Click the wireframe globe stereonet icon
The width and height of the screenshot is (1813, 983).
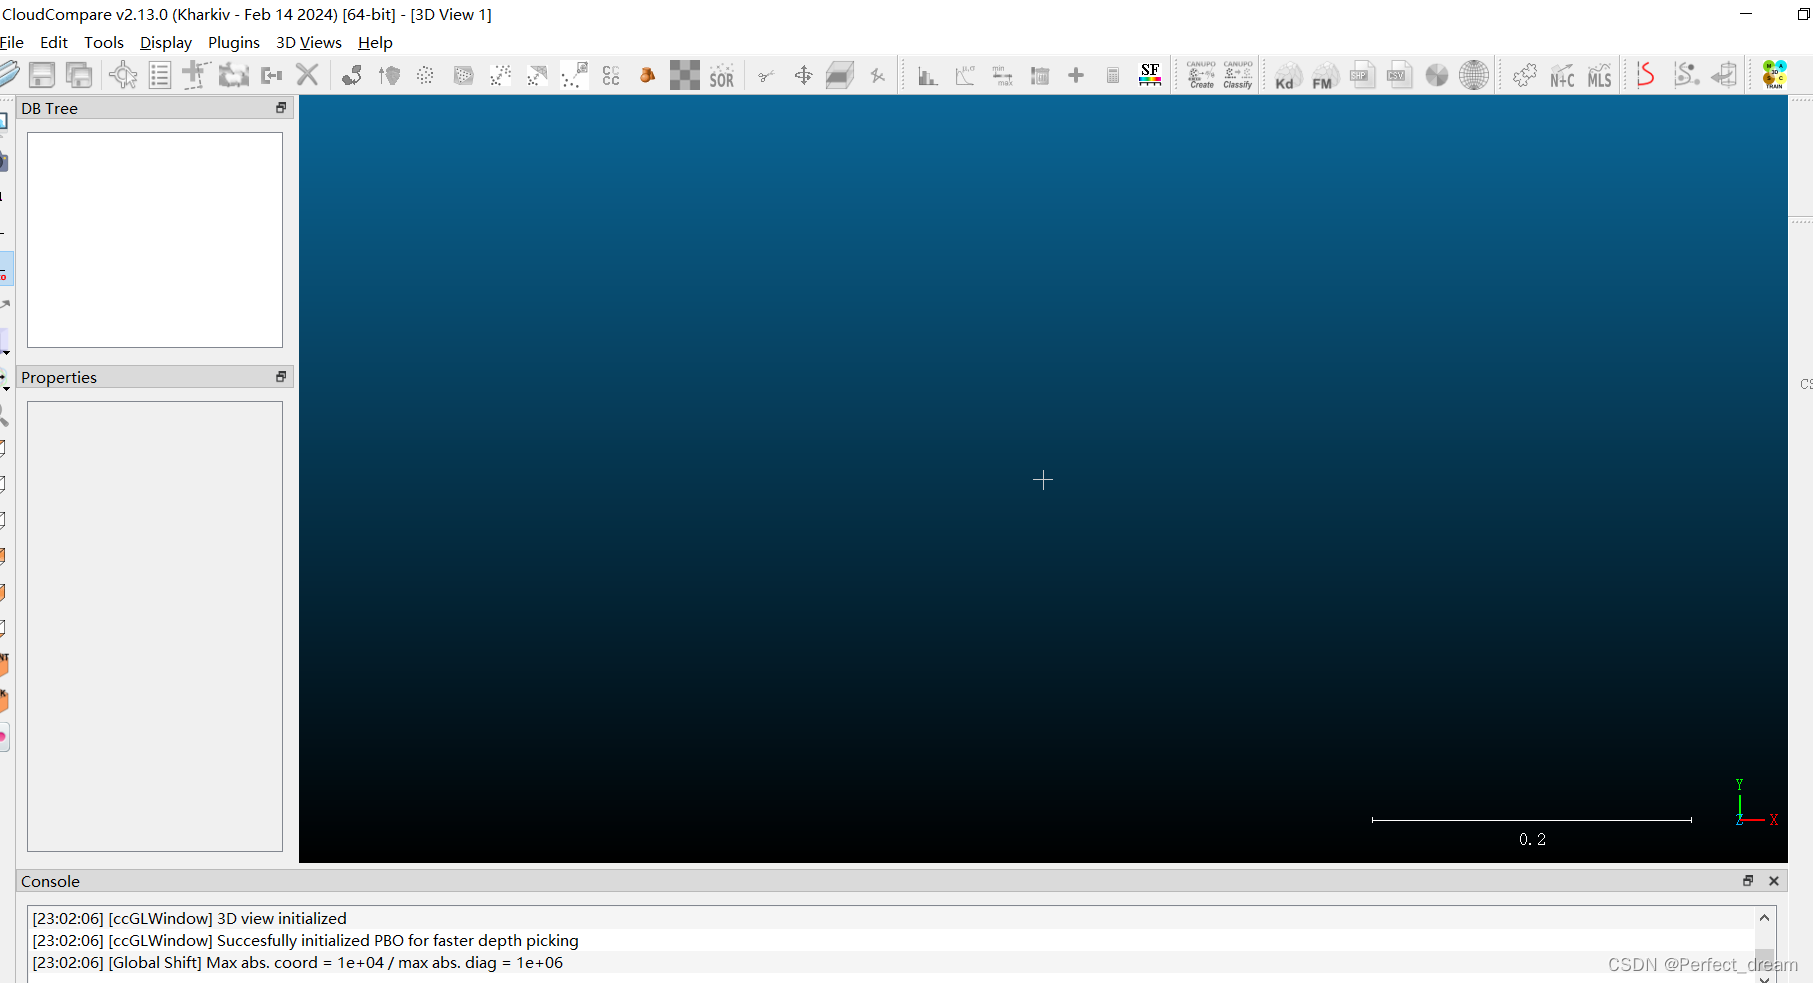click(x=1474, y=75)
